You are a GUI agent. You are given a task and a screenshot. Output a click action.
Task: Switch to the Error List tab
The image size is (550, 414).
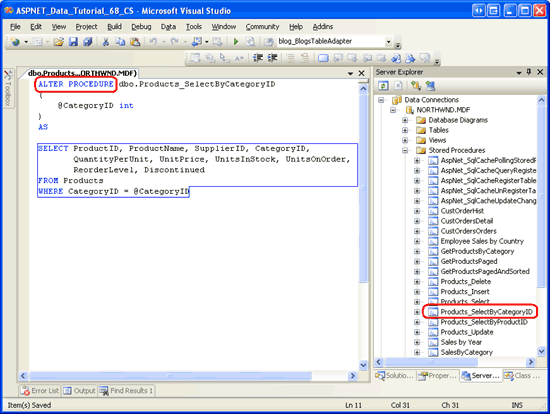40,390
